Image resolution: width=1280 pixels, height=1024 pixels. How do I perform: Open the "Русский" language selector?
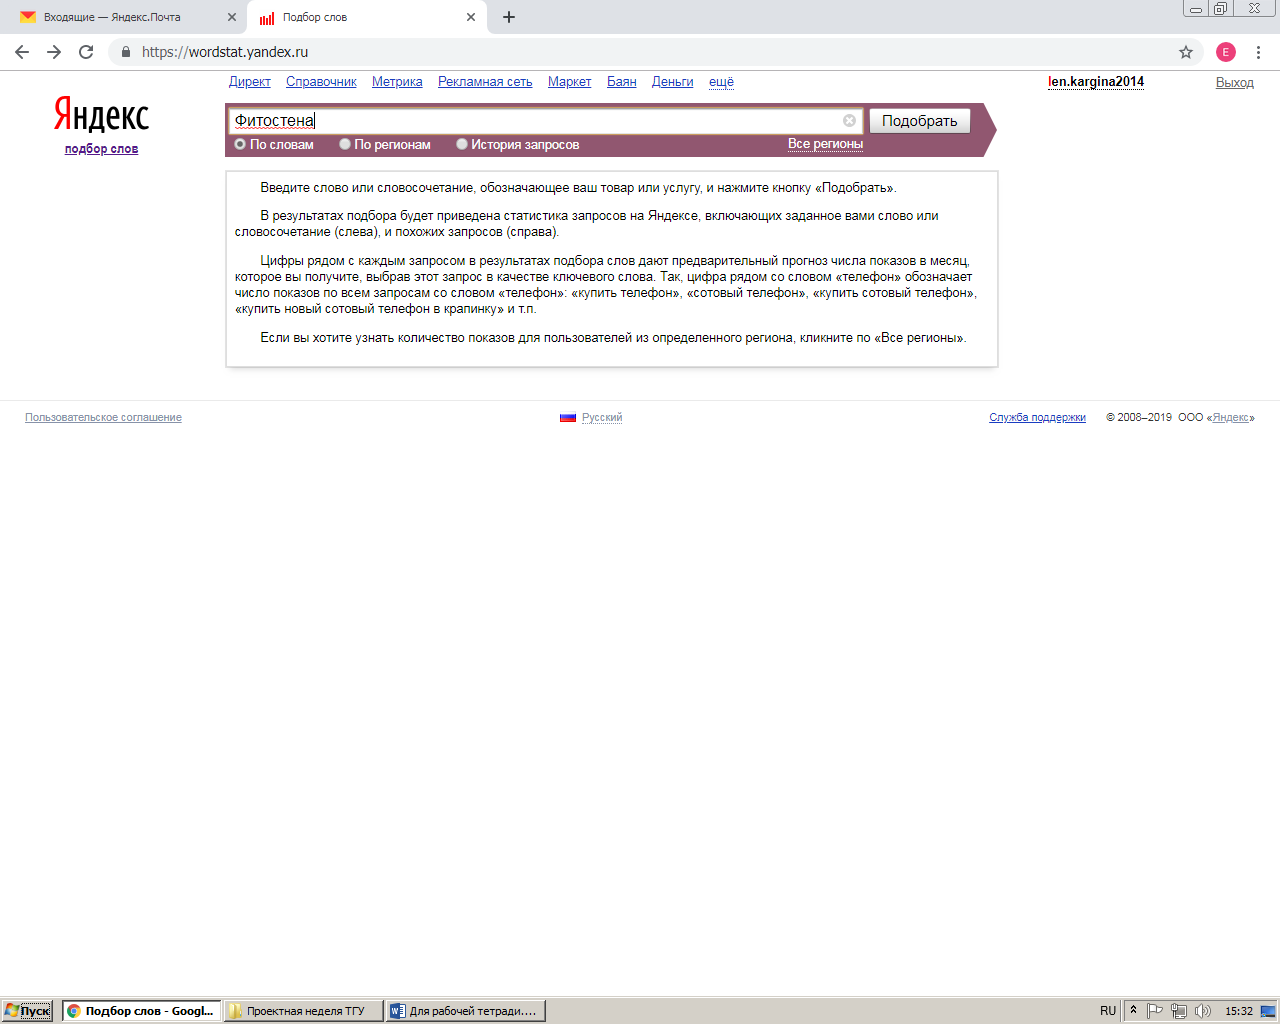601,417
